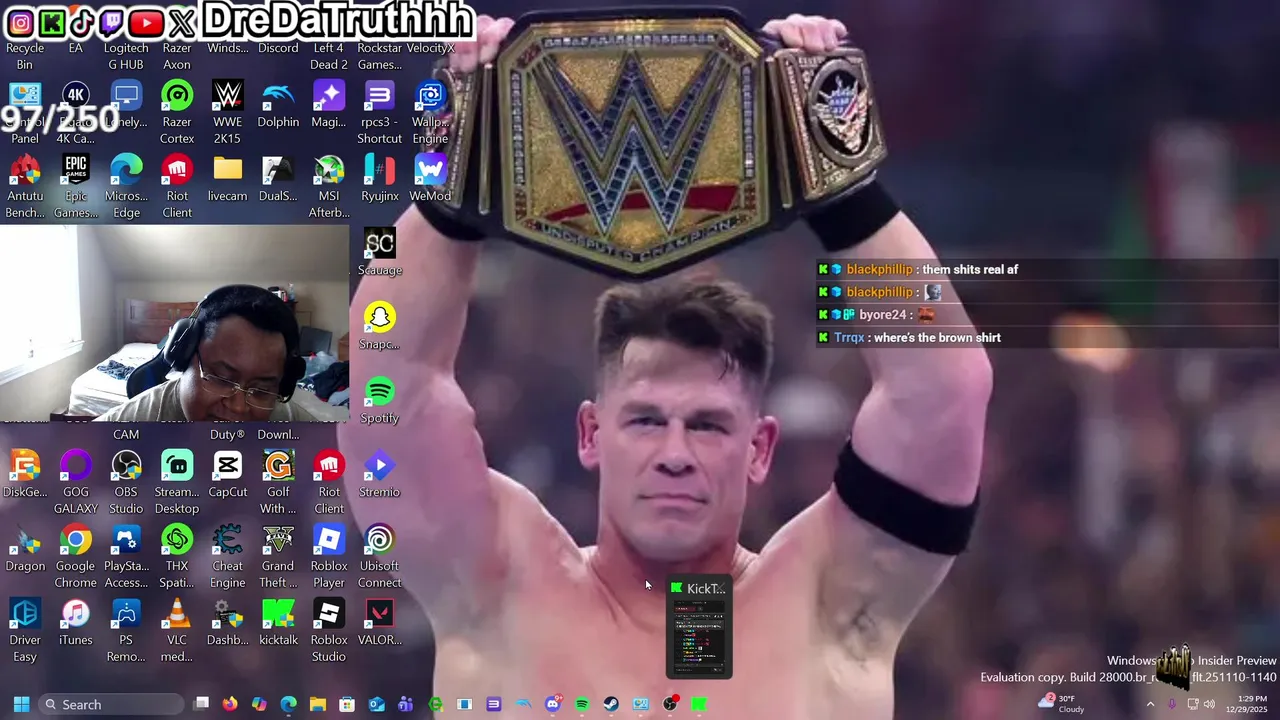Open Antutu Benchmark desktop icon
This screenshot has height=720, width=1280.
(x=25, y=186)
